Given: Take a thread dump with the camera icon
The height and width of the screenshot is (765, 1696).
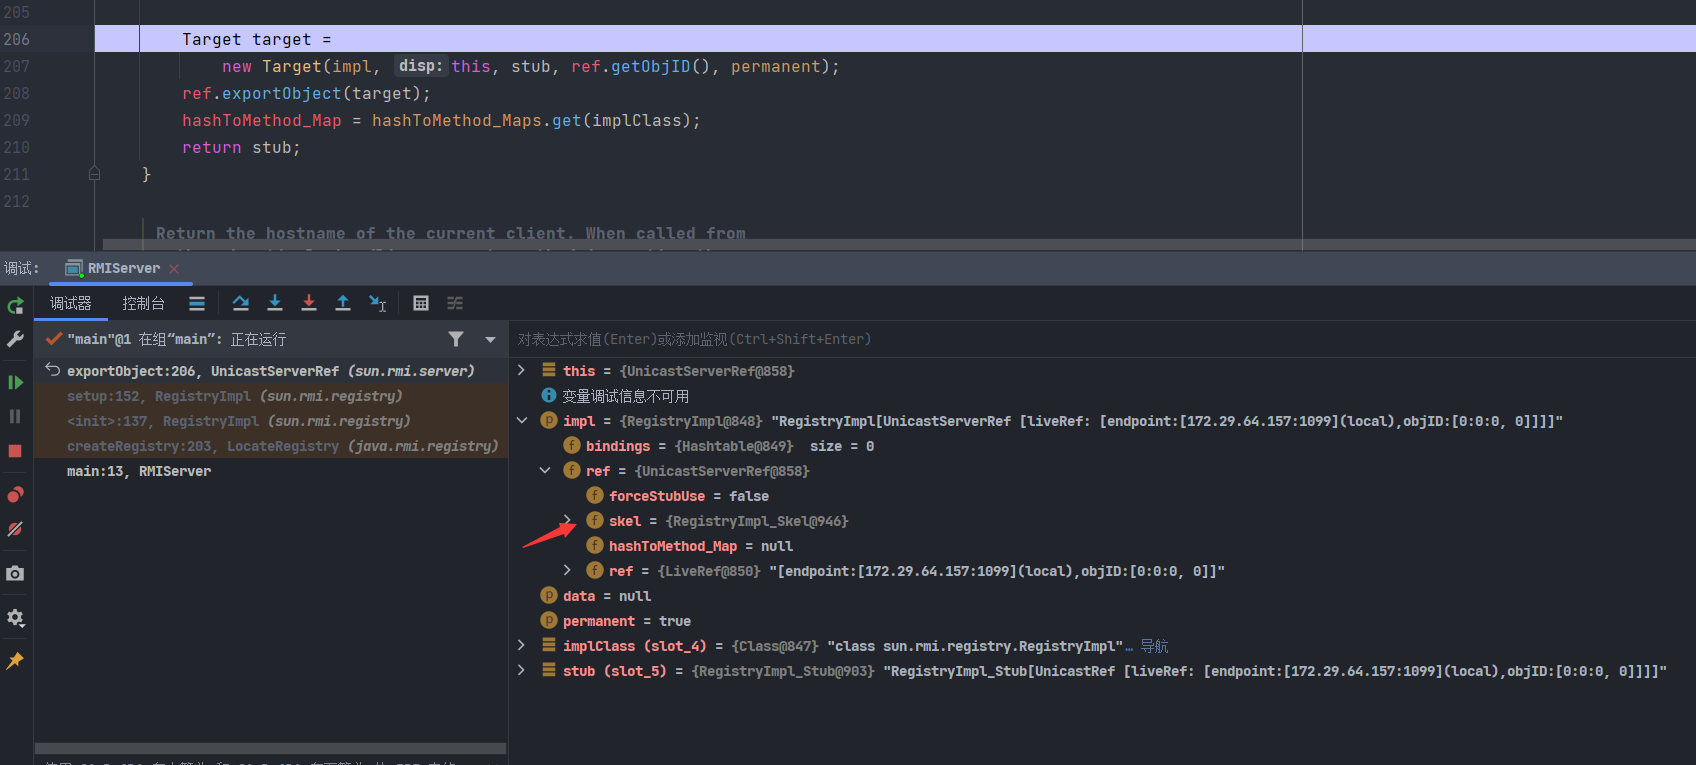Looking at the screenshot, I should pos(15,574).
